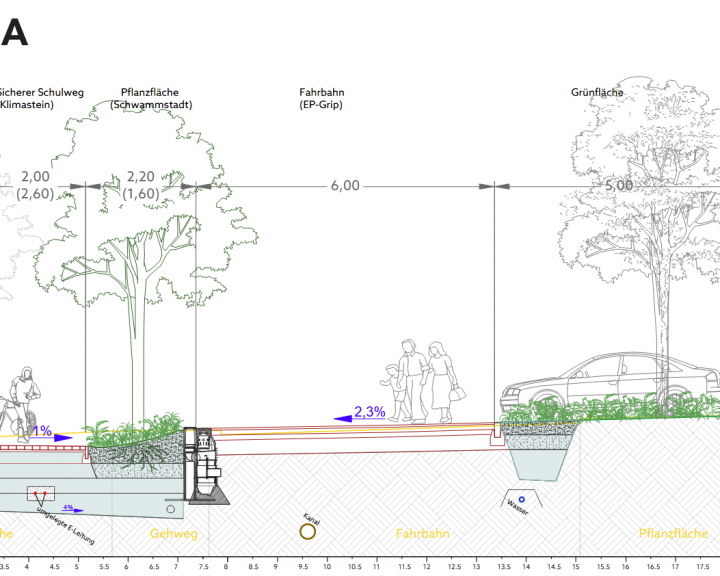Click the blue Wasser pipe symbol

[x=521, y=499]
